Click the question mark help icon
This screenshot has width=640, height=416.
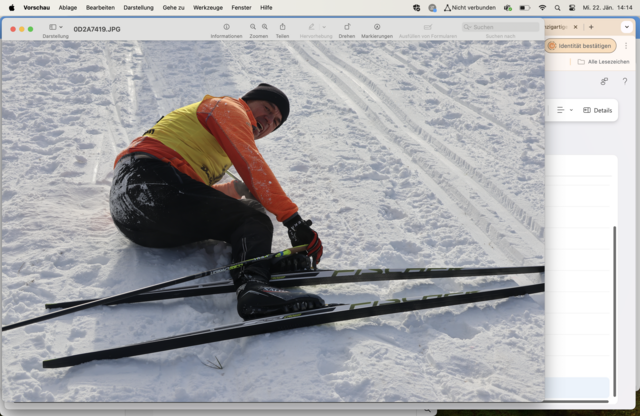[x=625, y=81]
